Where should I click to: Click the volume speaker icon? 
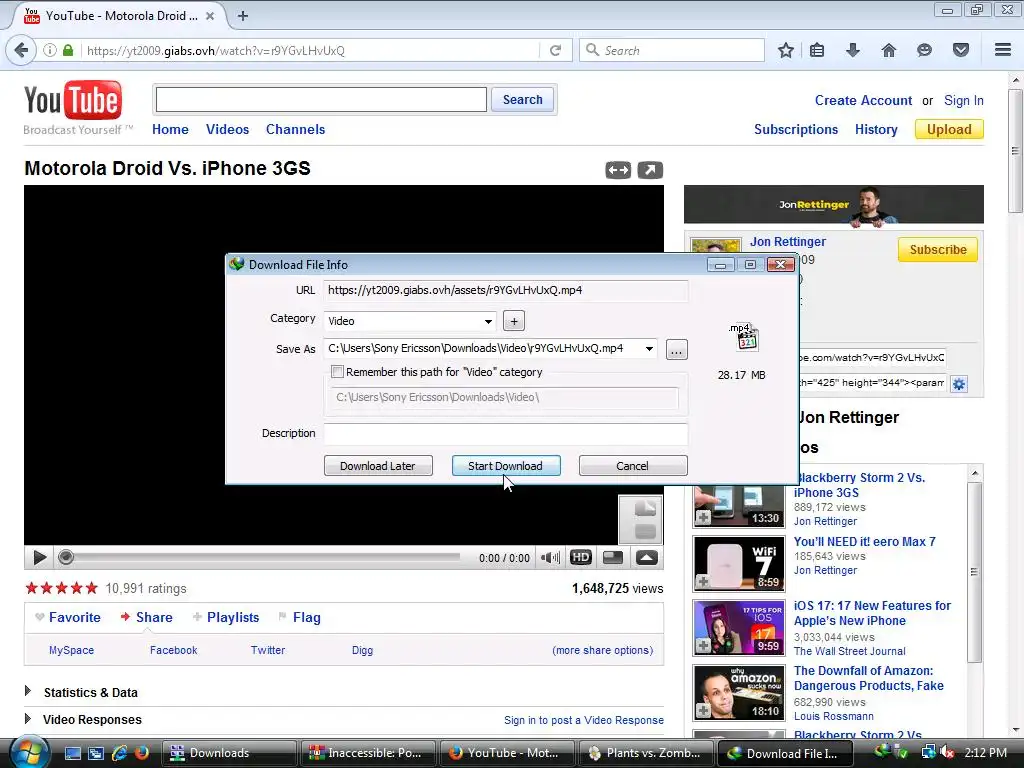[550, 558]
